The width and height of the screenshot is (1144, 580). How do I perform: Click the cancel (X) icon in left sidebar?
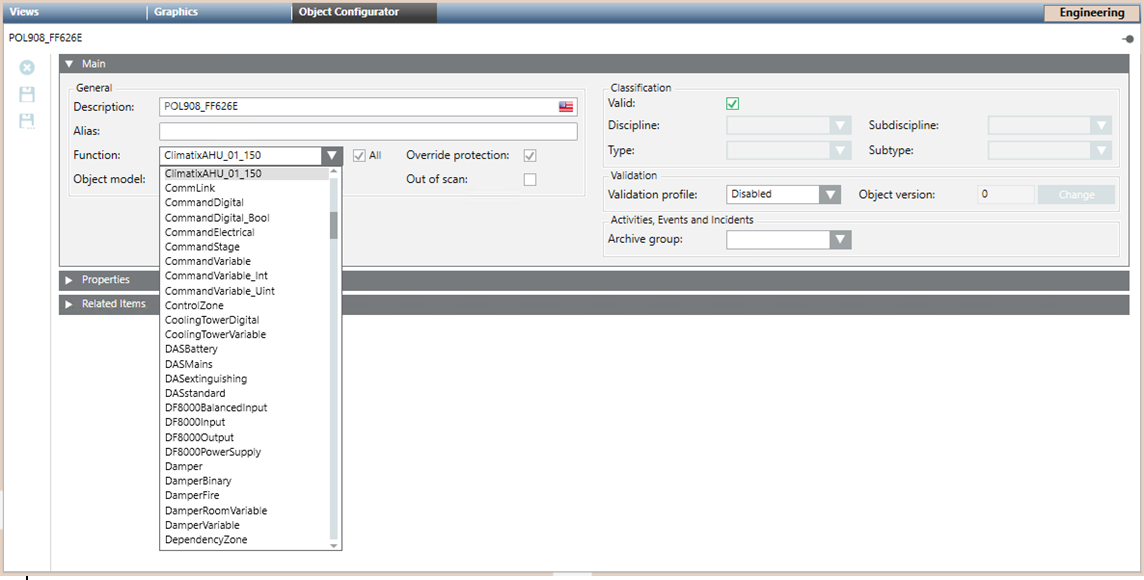pyautogui.click(x=27, y=67)
